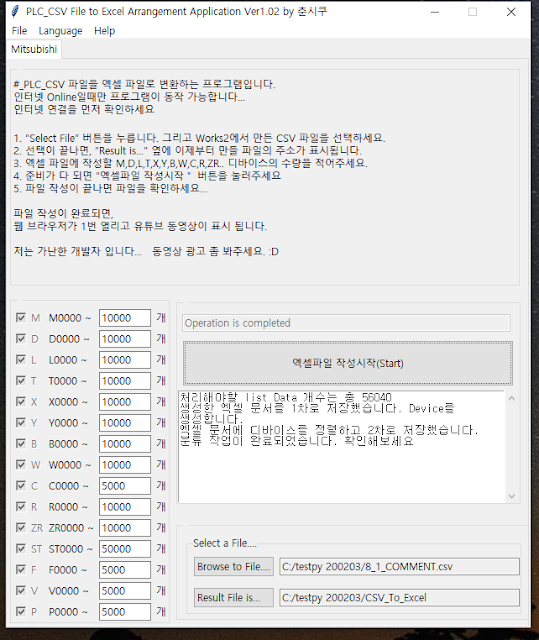Click the P0000 quantity input field

[125, 612]
